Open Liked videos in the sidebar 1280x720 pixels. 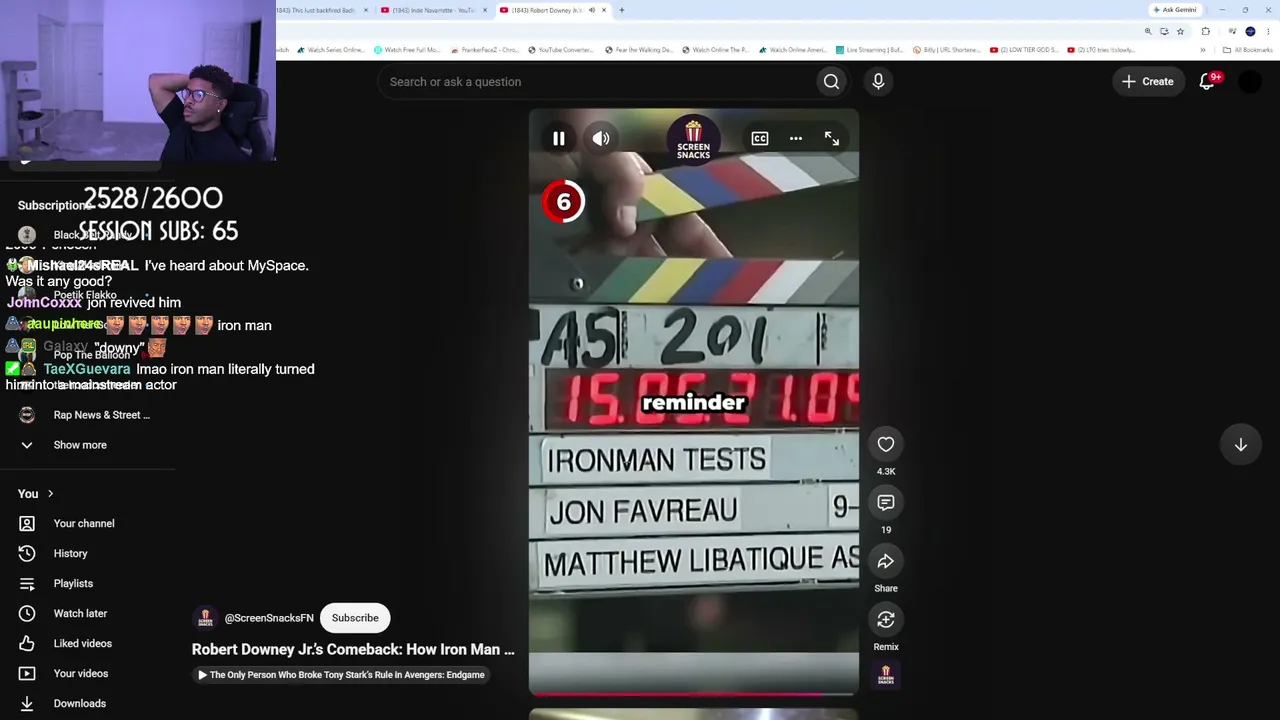82,644
